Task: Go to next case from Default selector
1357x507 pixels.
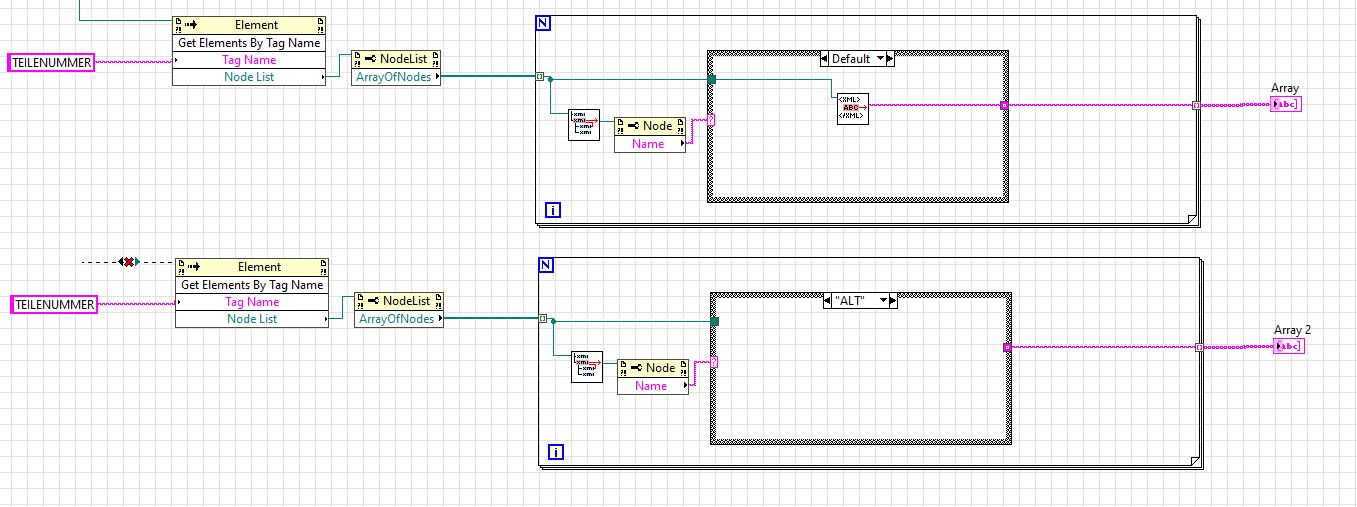Action: point(891,59)
